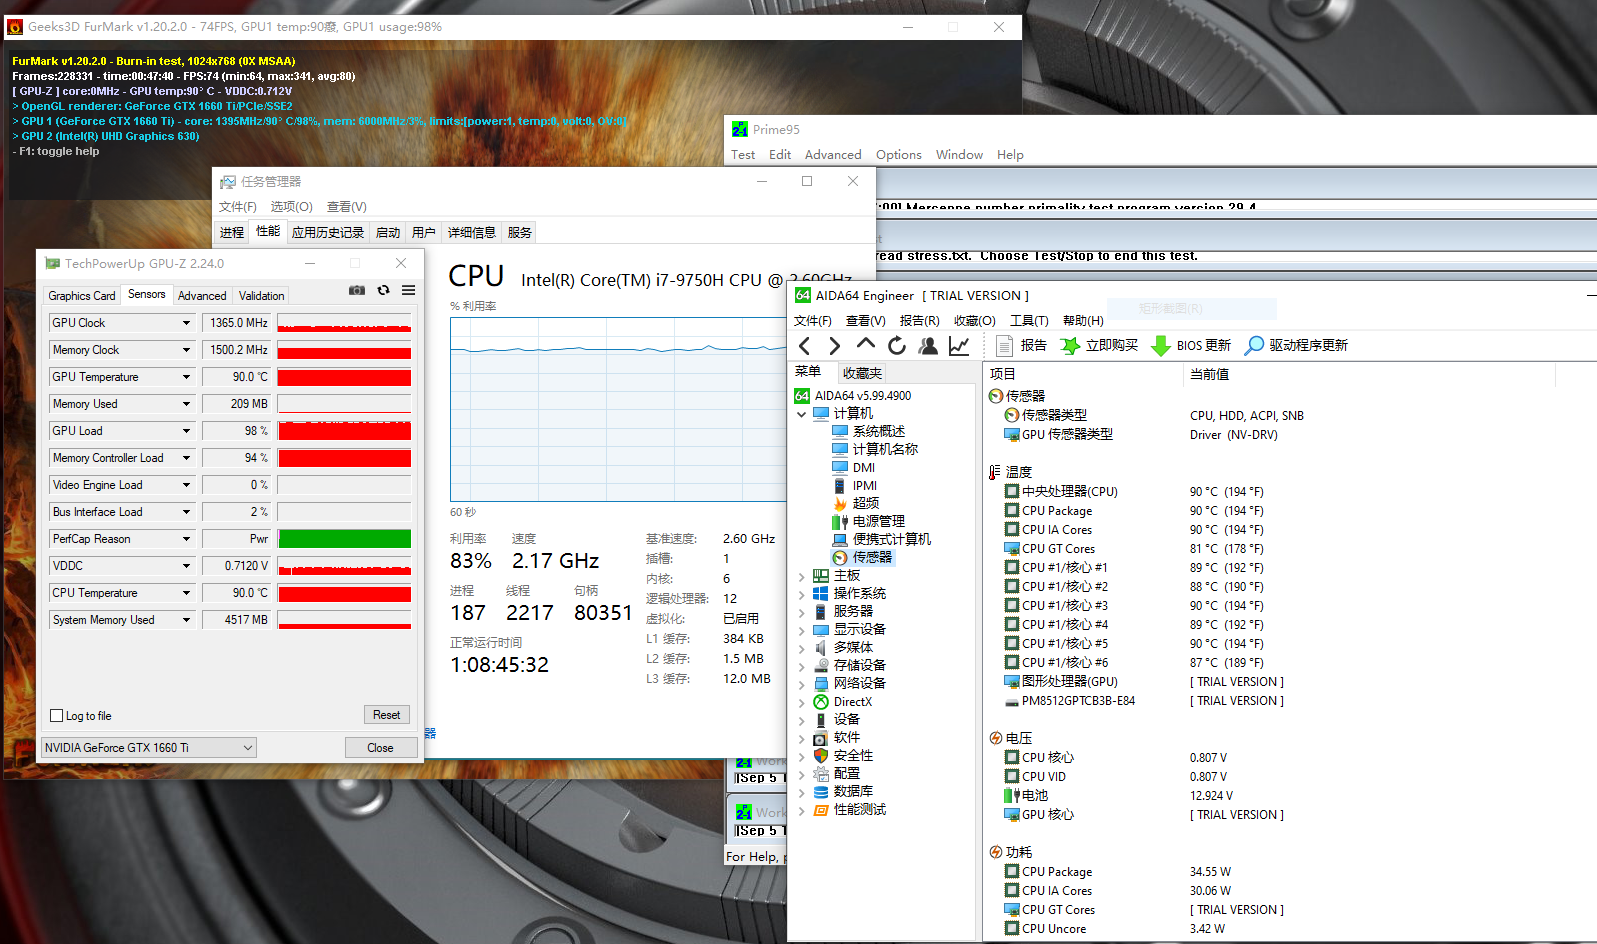Switch to Task Manager 启动 tab
The image size is (1597, 944).
388,232
